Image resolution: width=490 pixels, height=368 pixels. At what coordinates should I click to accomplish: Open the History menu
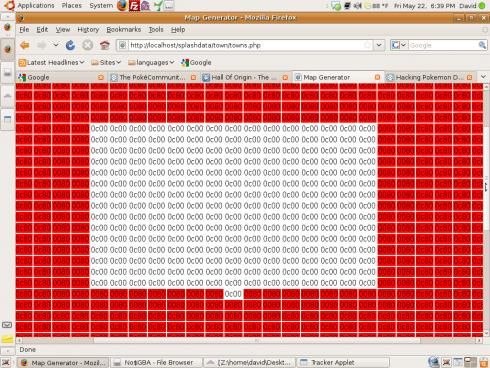click(x=88, y=30)
